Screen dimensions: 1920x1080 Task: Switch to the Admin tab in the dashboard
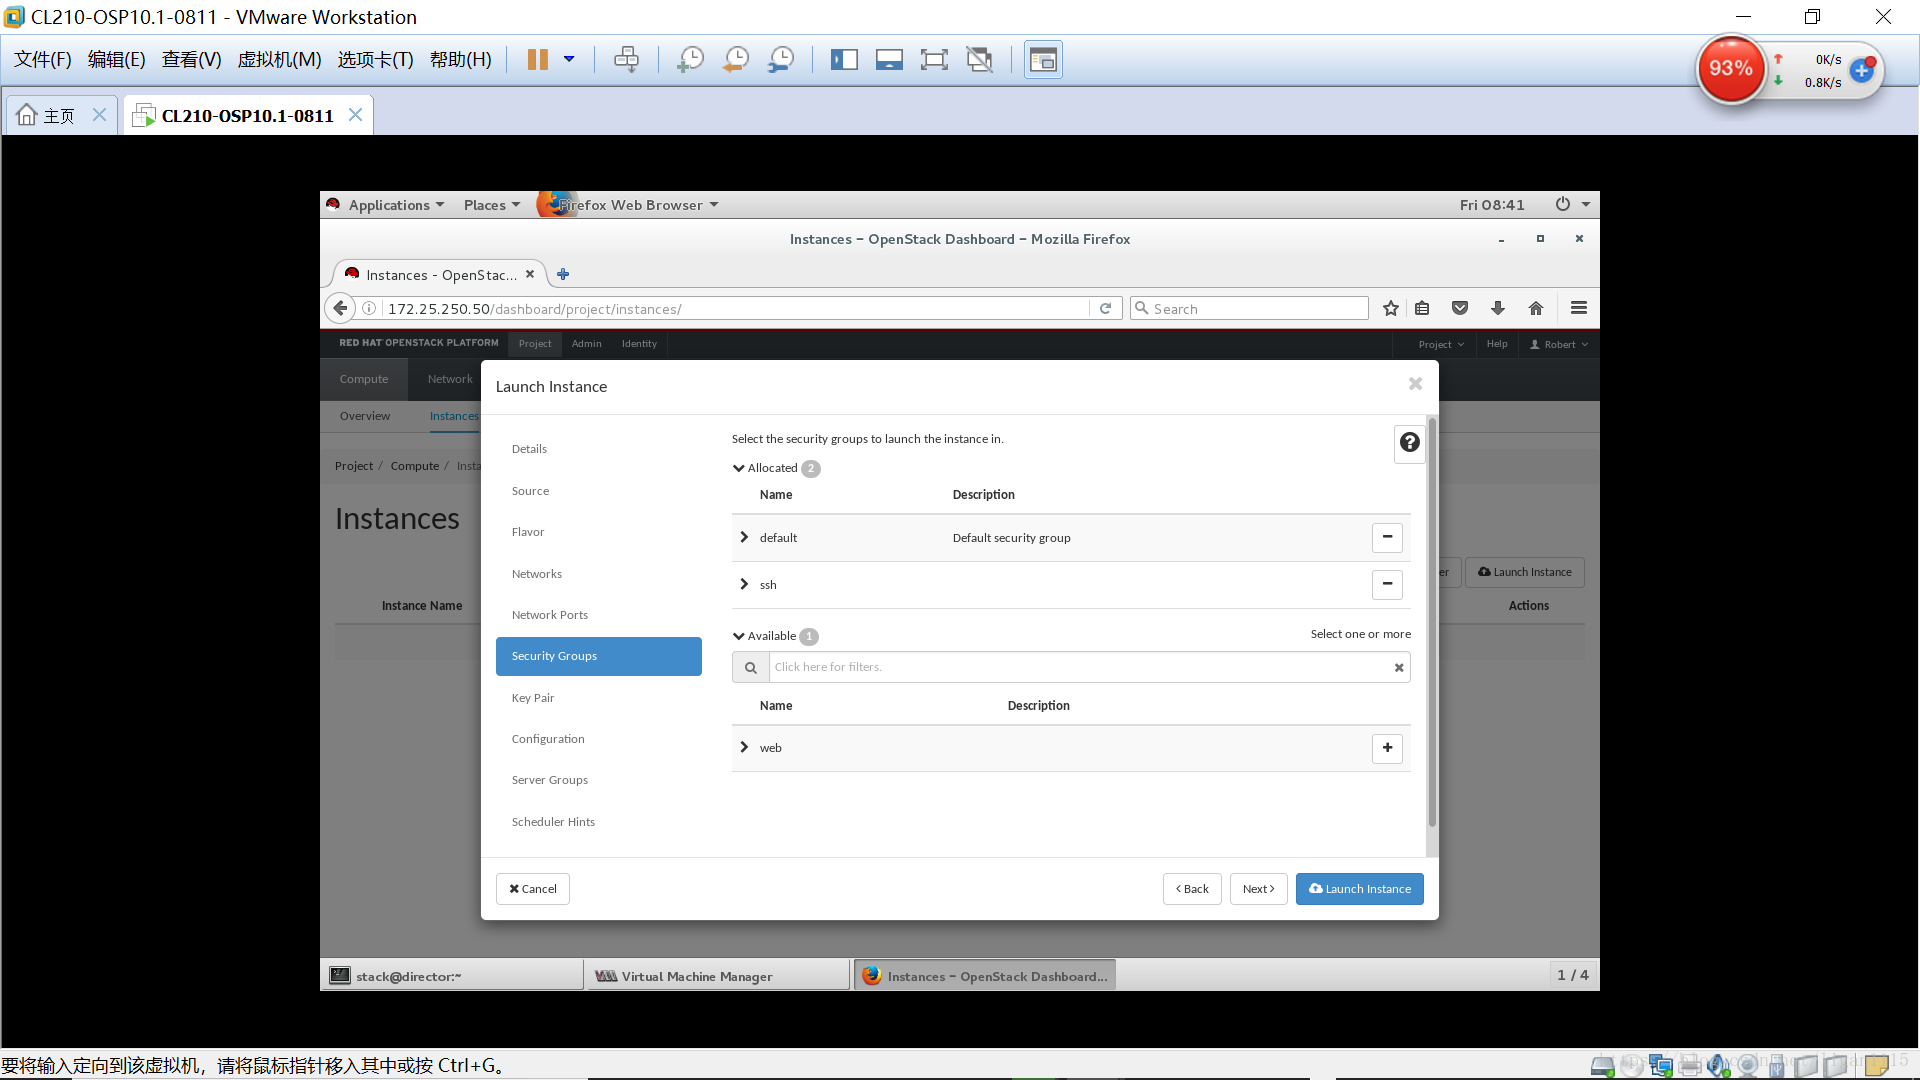[586, 344]
